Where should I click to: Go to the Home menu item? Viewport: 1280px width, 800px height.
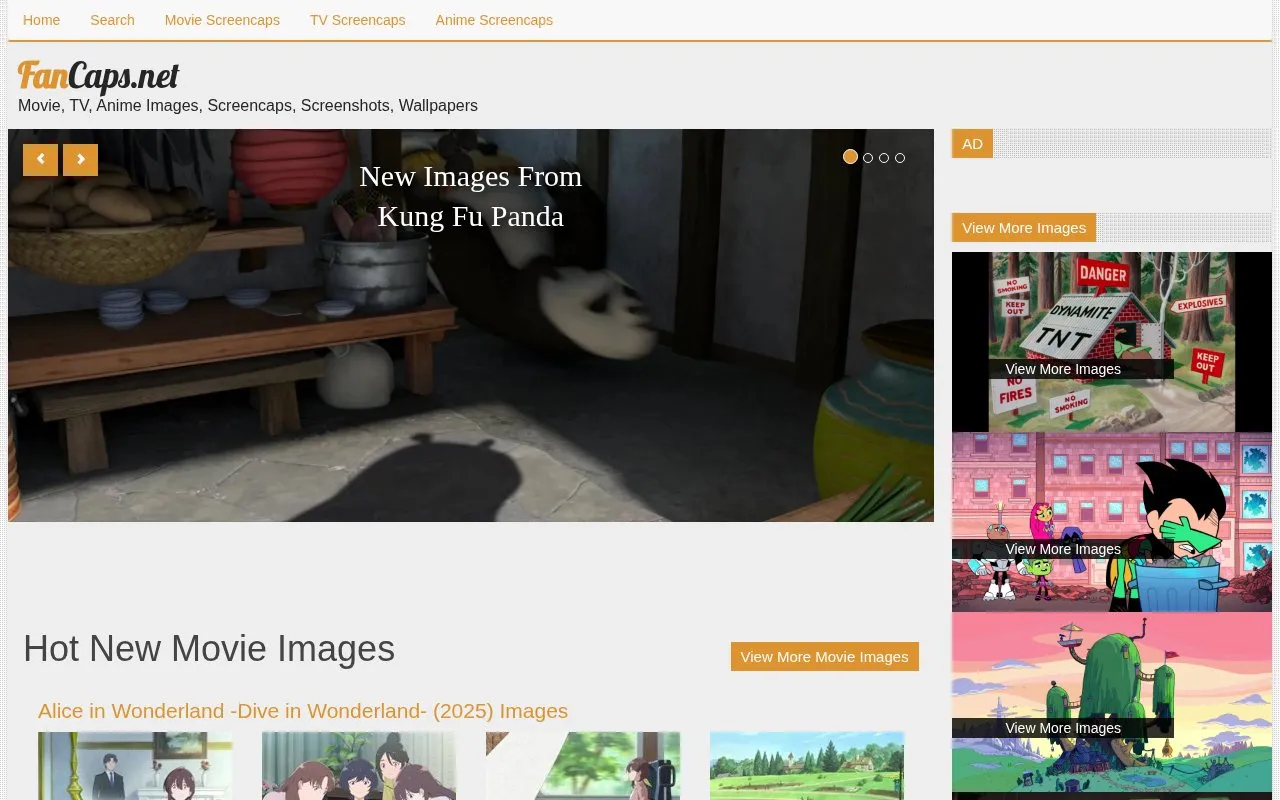coord(41,20)
